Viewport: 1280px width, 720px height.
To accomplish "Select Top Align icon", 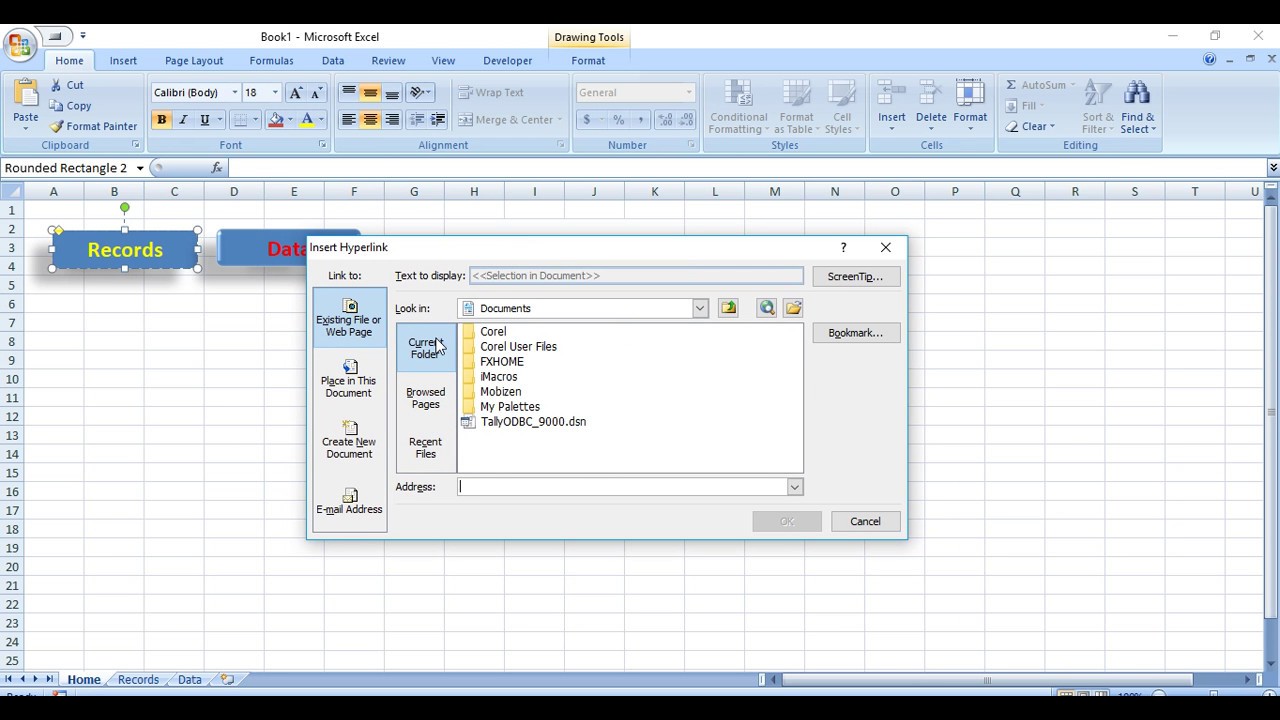I will [348, 93].
